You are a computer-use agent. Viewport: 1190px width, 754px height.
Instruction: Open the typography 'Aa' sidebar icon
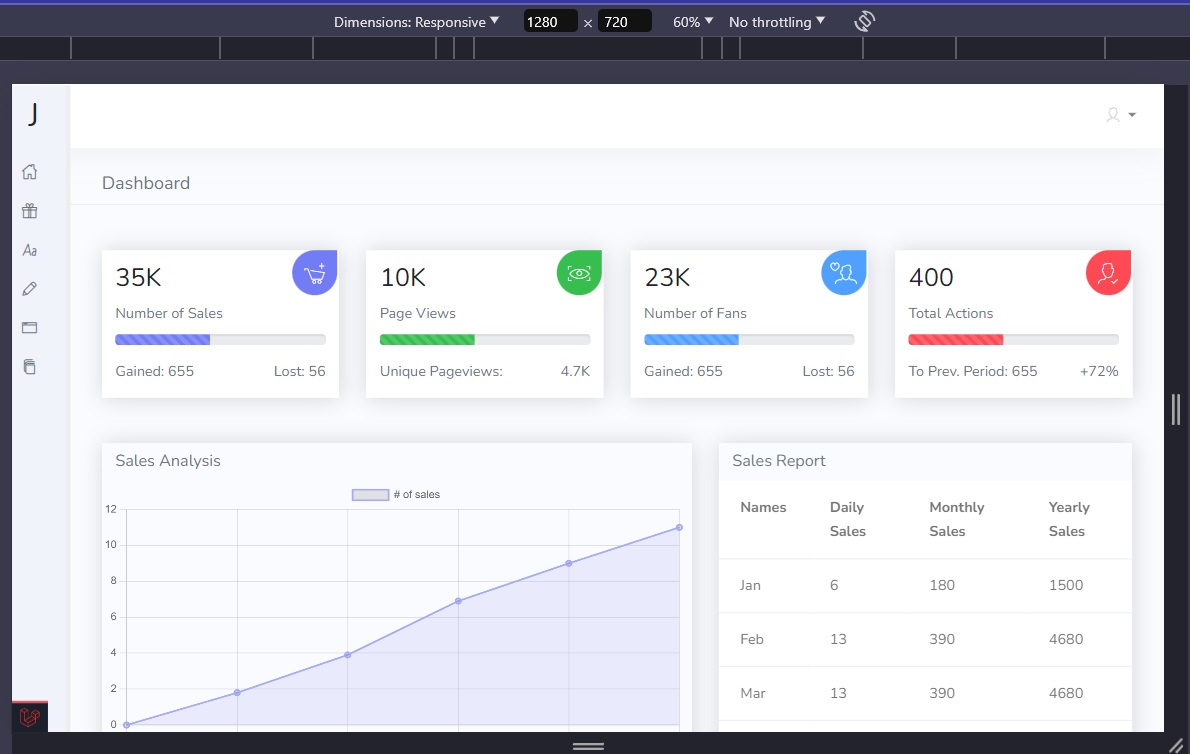coord(30,250)
